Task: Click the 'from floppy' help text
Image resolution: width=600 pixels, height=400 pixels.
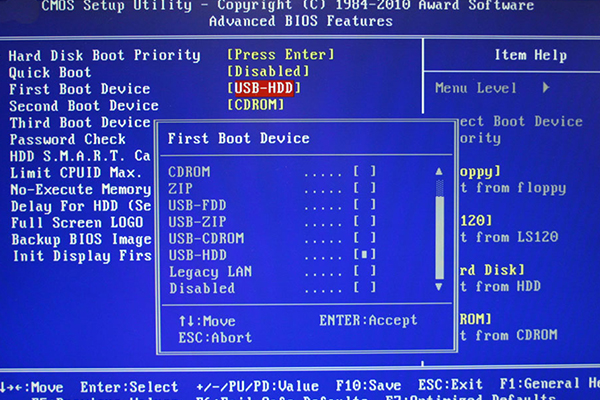Action: [521, 188]
